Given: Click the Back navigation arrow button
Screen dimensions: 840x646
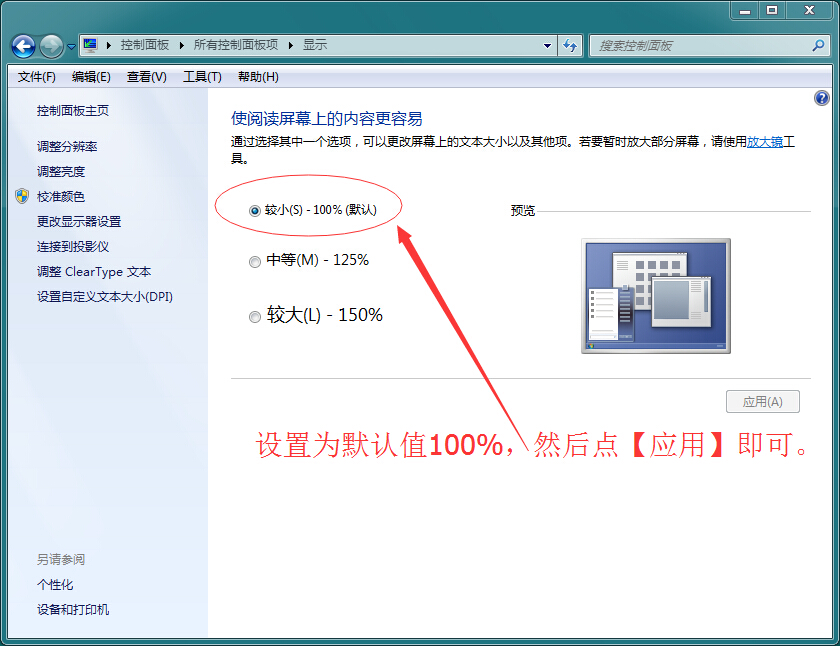Looking at the screenshot, I should pyautogui.click(x=24, y=46).
